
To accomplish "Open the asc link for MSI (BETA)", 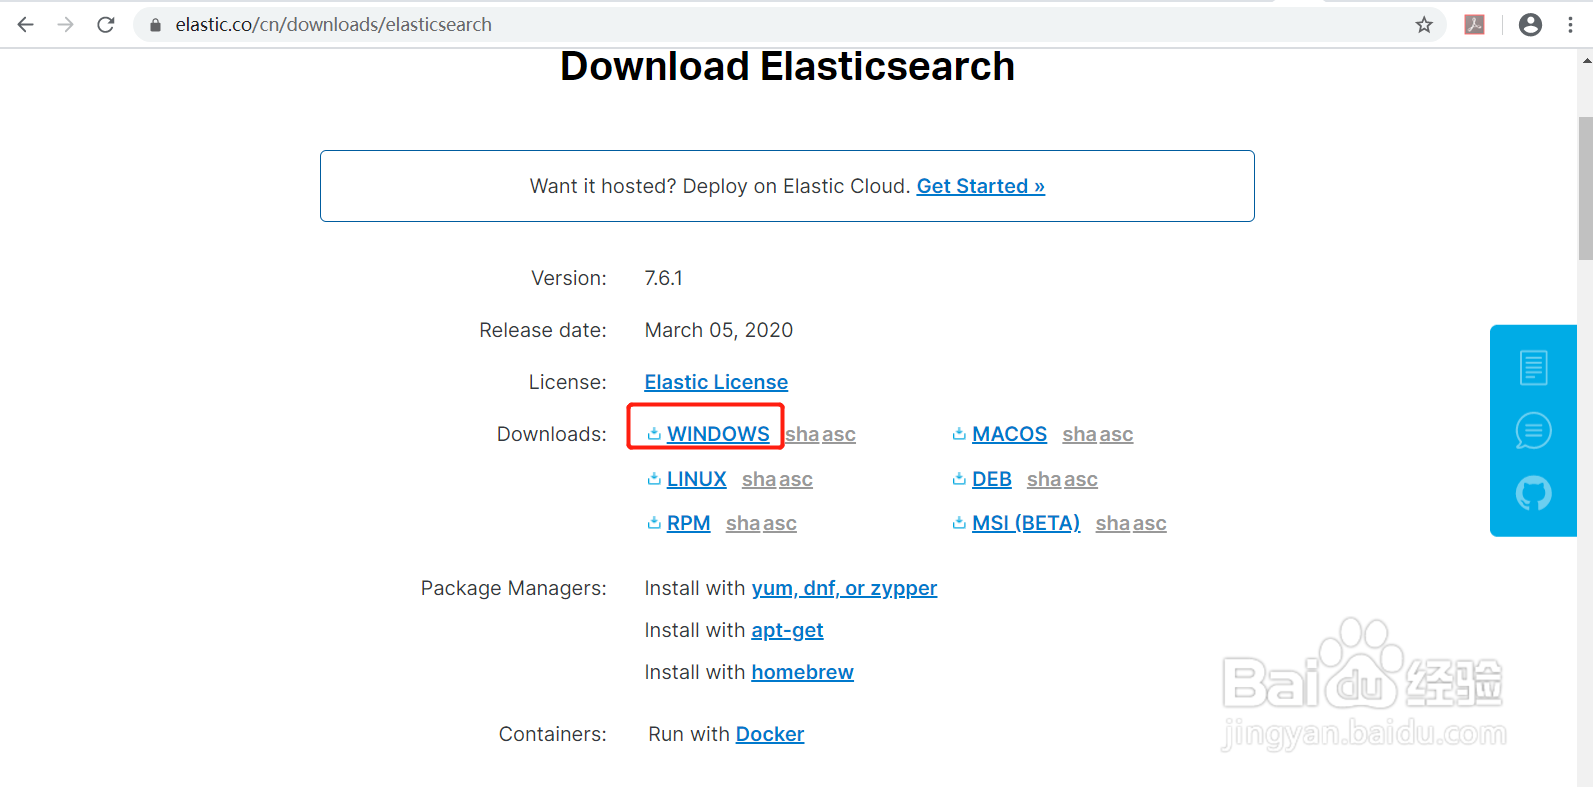I will click(1150, 523).
